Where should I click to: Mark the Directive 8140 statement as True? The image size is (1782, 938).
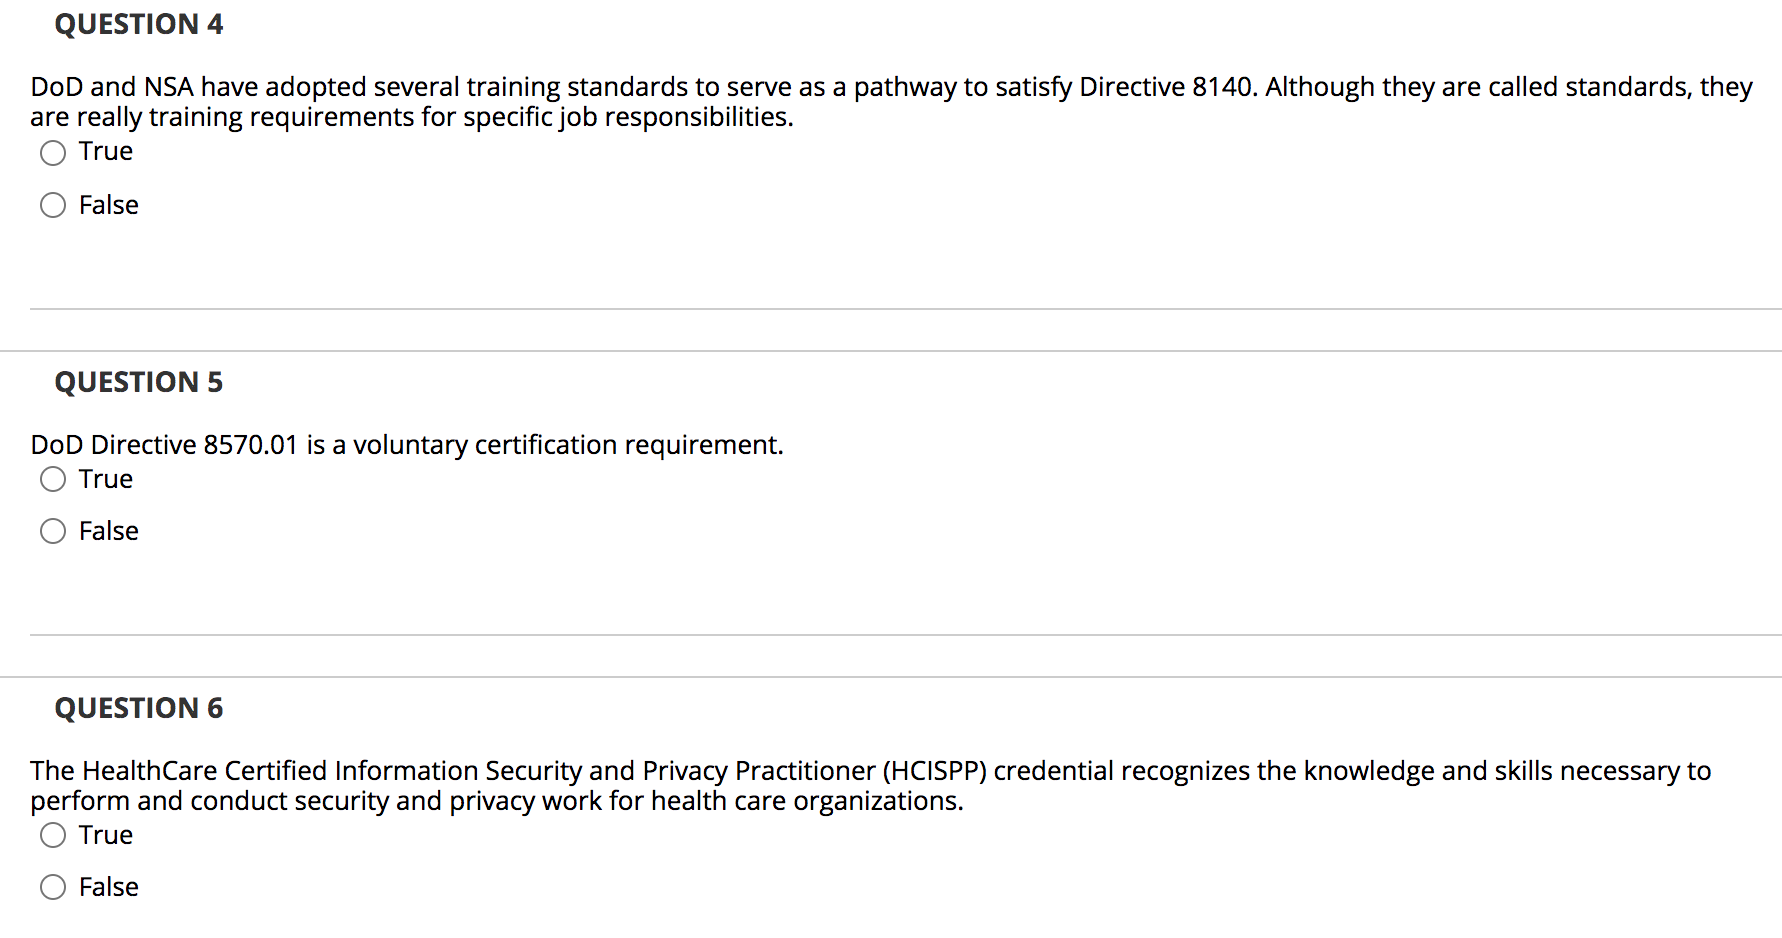(53, 153)
